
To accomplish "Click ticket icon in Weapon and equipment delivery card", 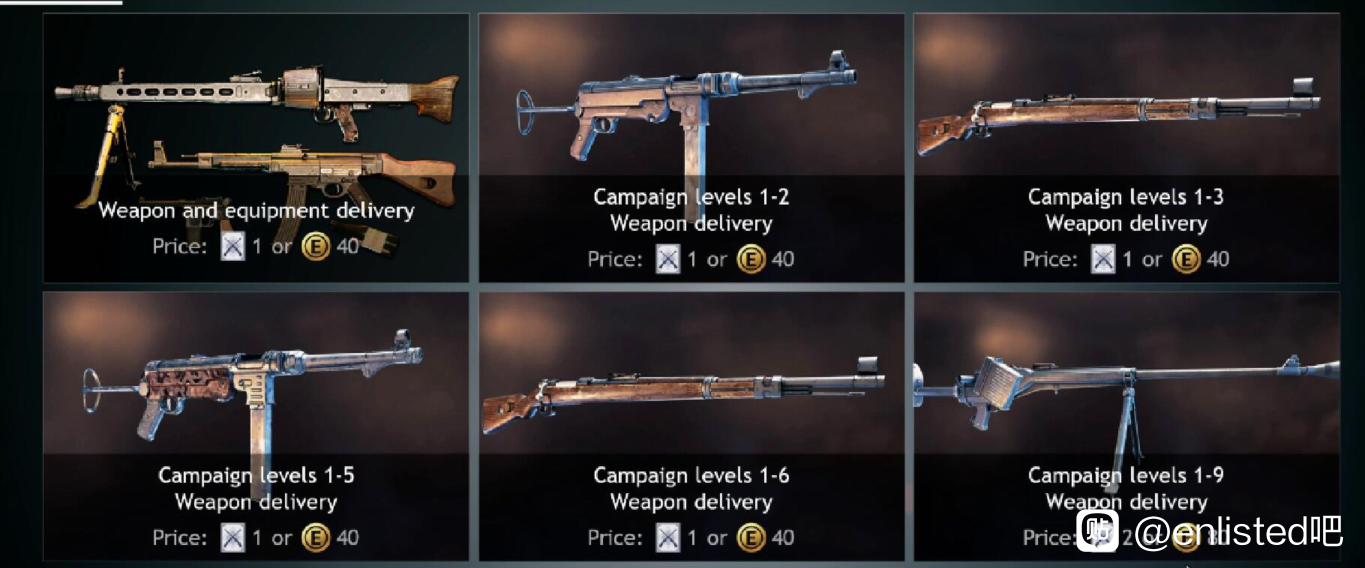I will [x=233, y=246].
